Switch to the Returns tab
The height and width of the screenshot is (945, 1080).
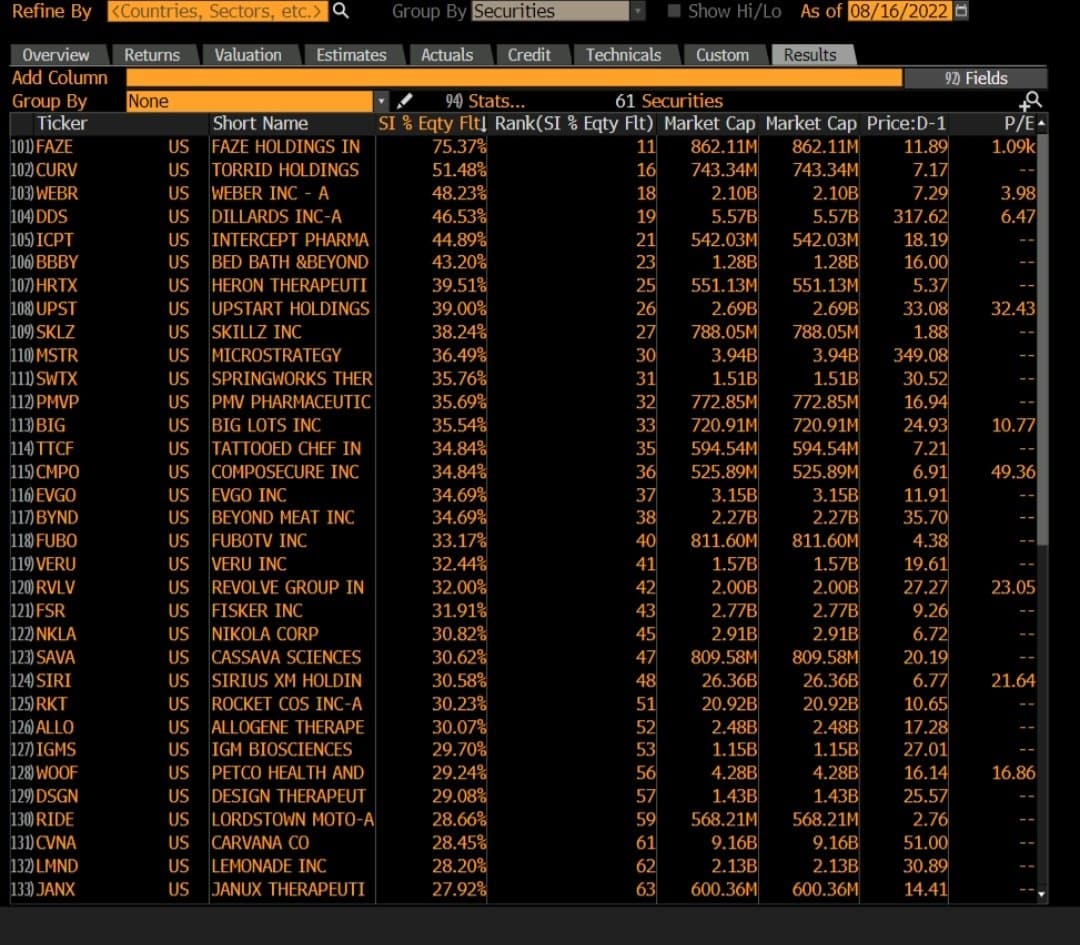[x=152, y=55]
